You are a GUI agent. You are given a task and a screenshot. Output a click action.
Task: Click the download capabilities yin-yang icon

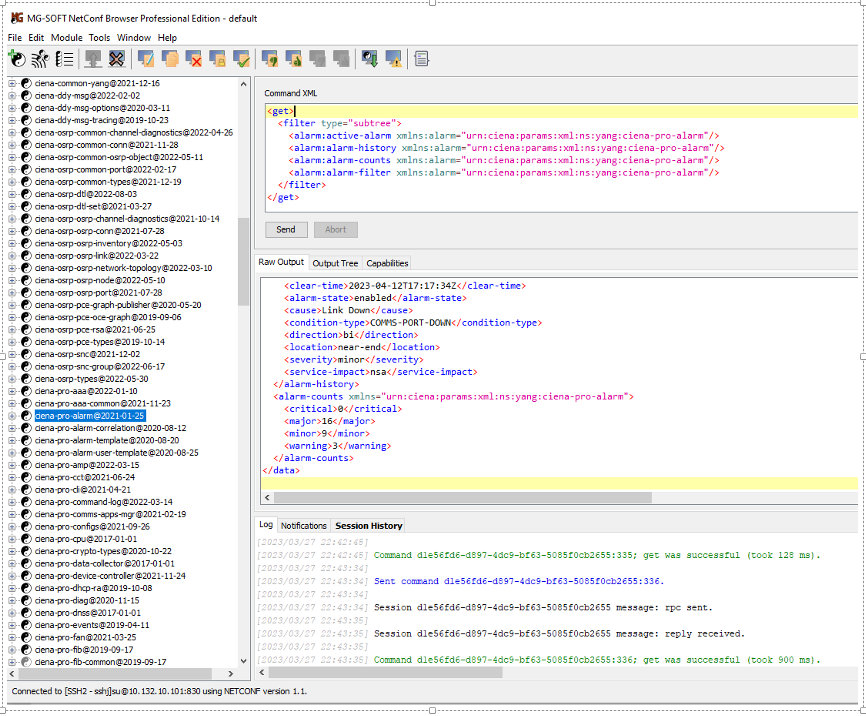[370, 59]
